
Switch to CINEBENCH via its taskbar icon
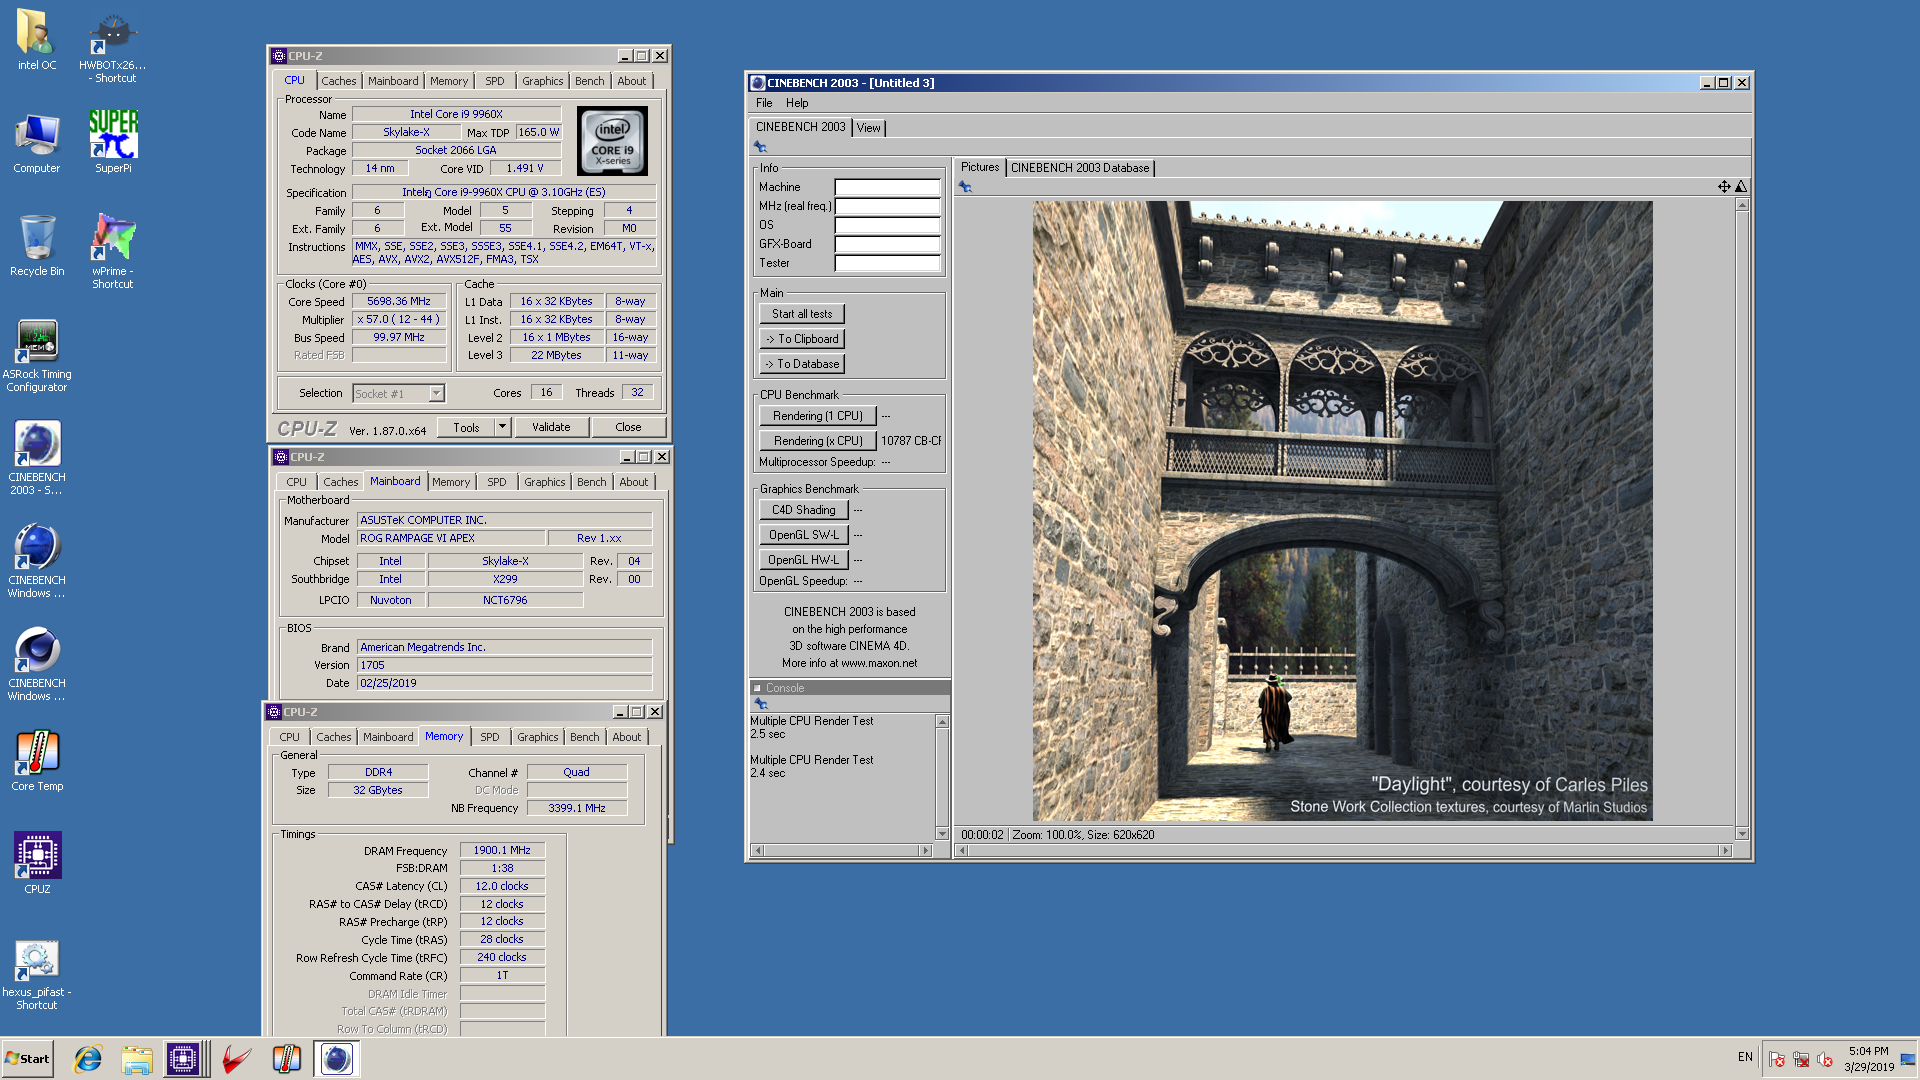[x=337, y=1059]
